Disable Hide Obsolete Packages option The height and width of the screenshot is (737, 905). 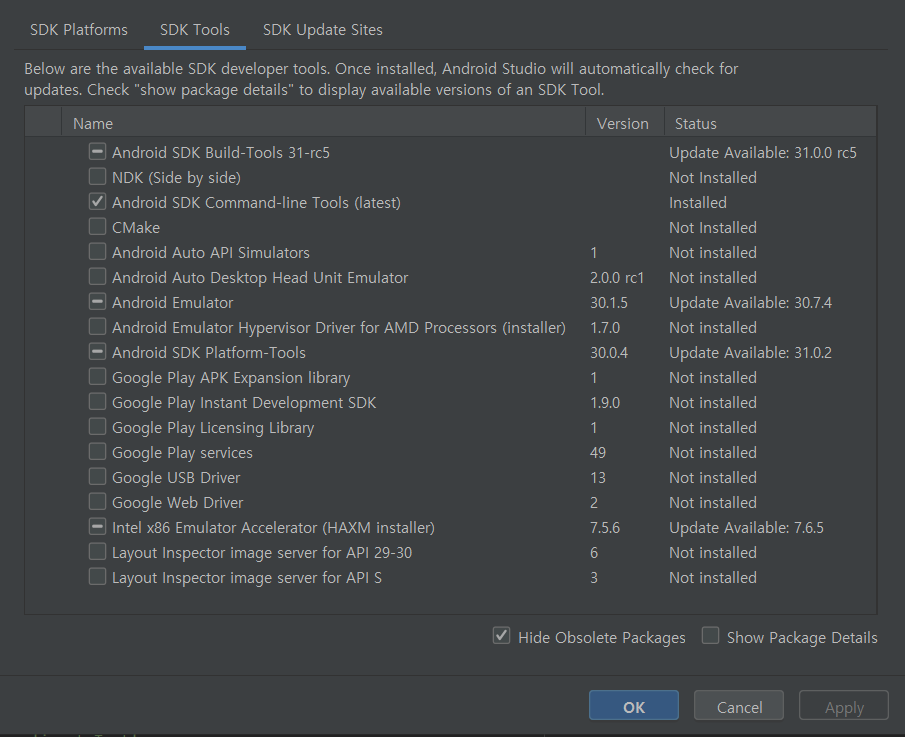502,636
